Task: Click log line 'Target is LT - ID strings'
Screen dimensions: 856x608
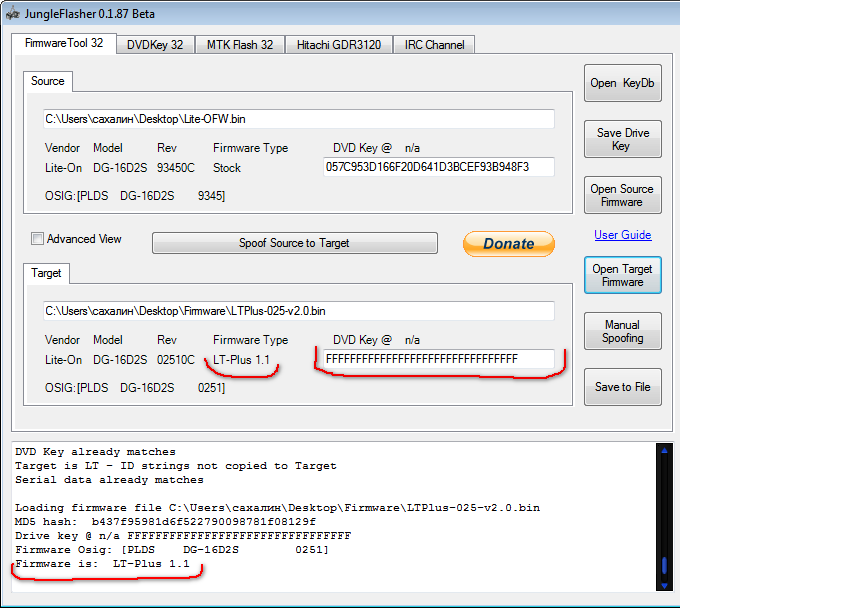Action: coord(176,466)
